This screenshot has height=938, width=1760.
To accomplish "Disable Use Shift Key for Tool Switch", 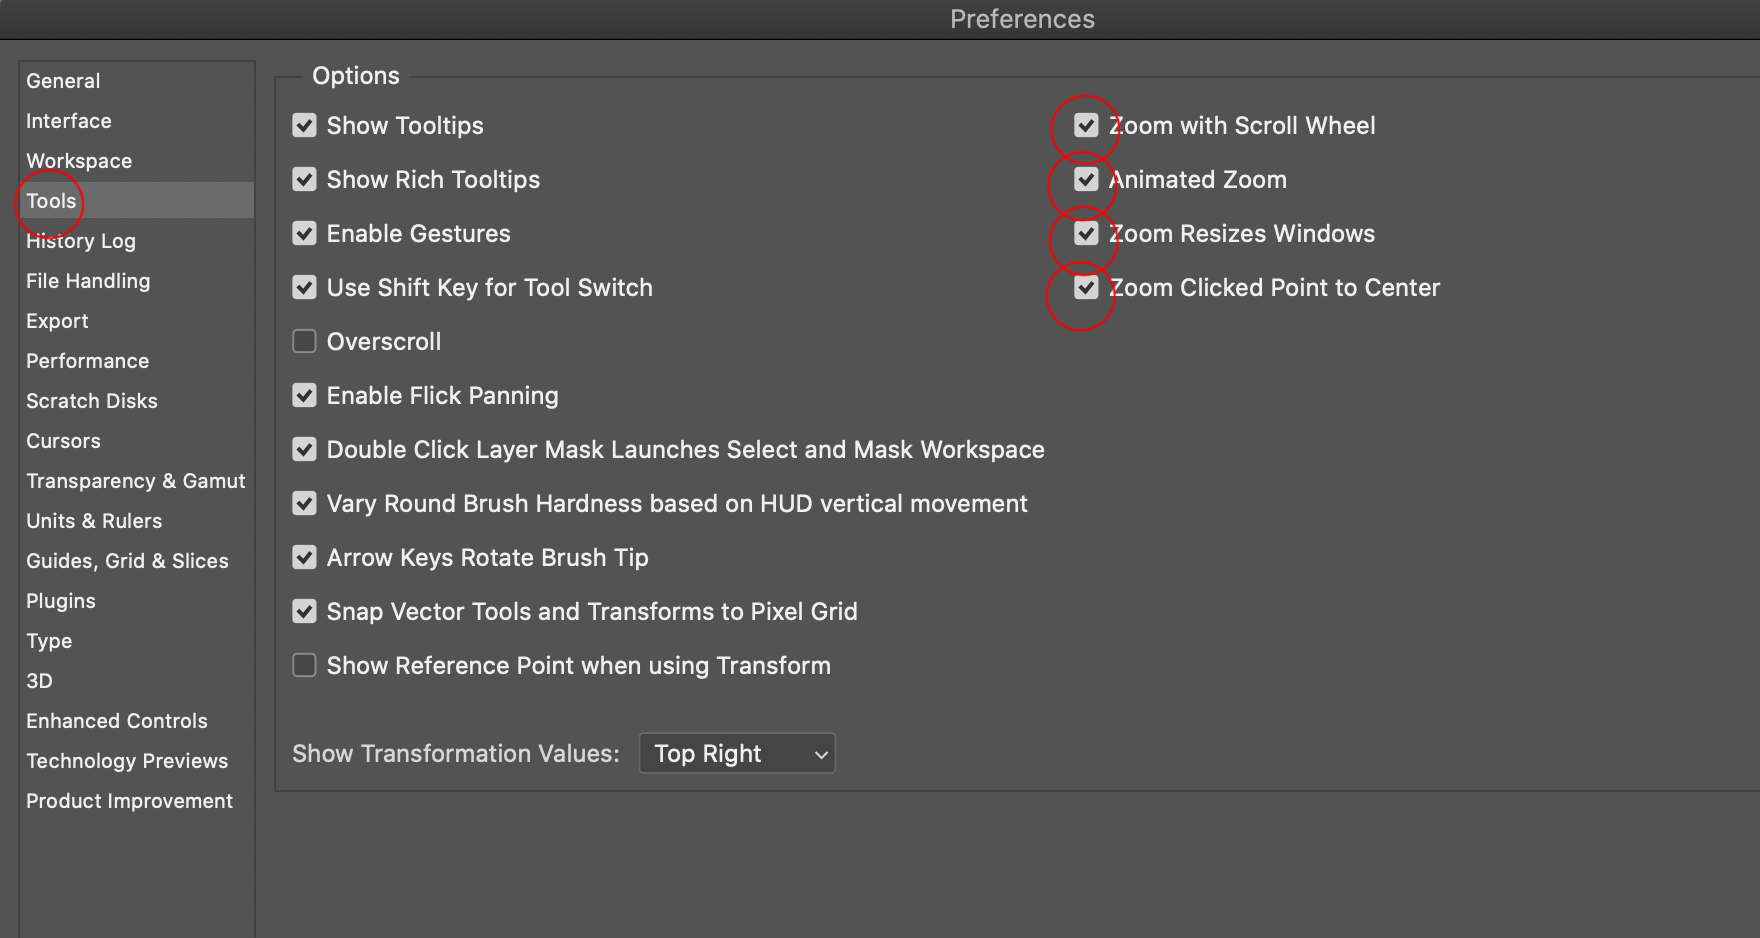I will (304, 287).
